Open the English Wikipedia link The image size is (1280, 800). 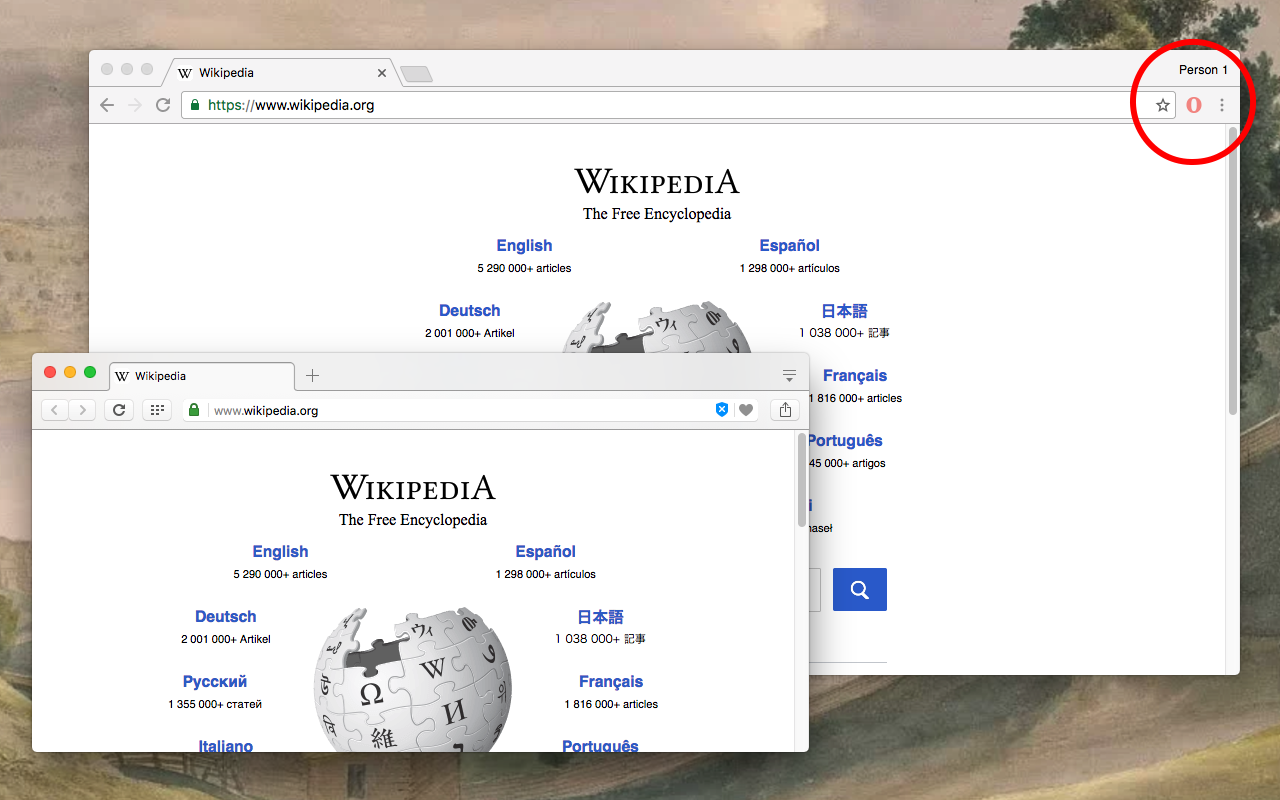coord(280,551)
